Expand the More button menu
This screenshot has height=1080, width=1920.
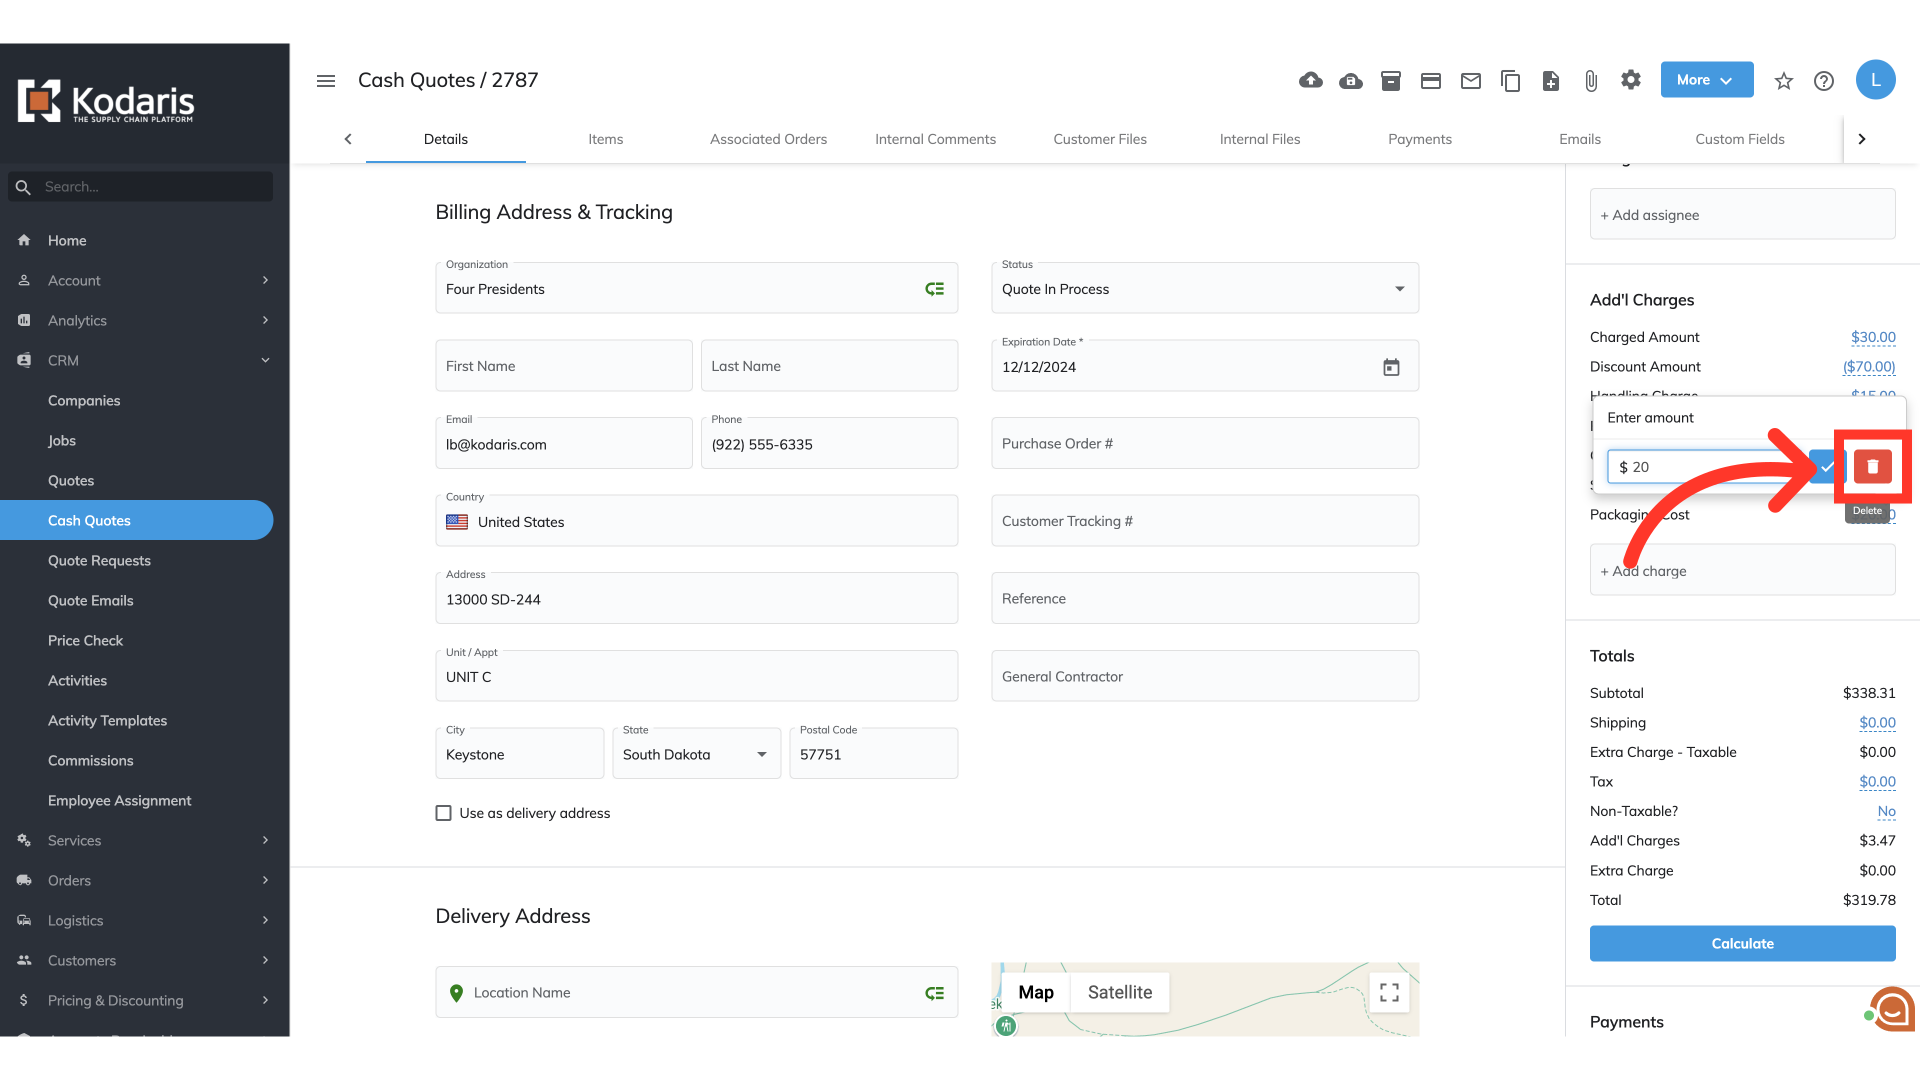coord(1706,80)
